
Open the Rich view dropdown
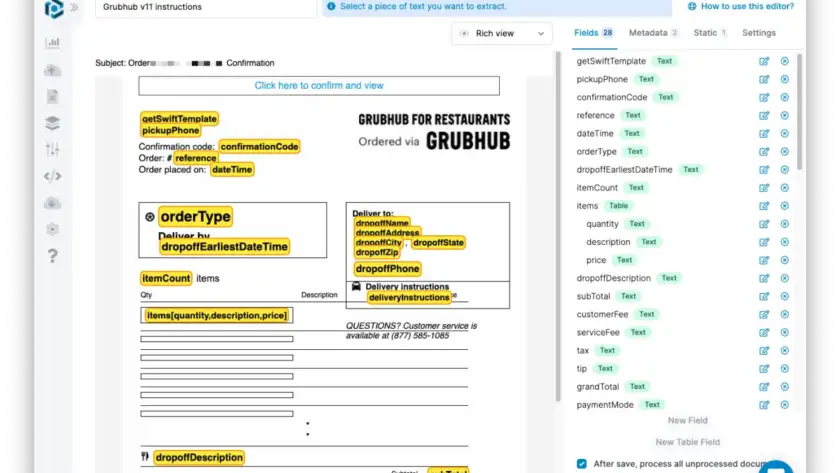(502, 33)
